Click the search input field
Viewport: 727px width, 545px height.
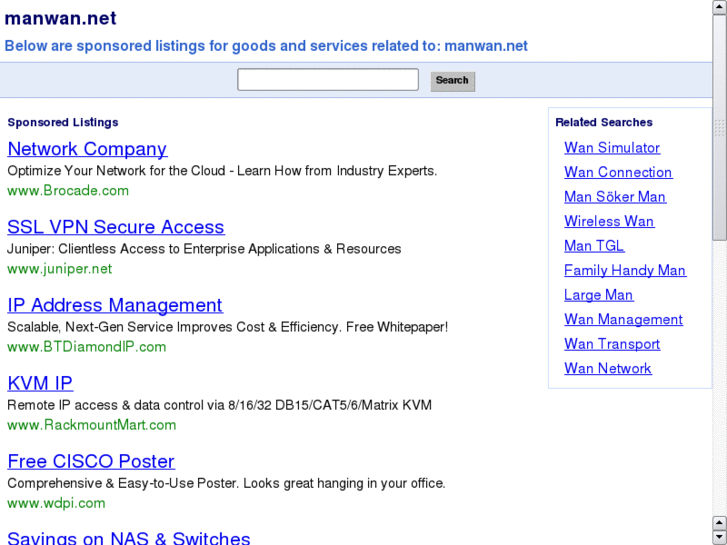point(327,80)
